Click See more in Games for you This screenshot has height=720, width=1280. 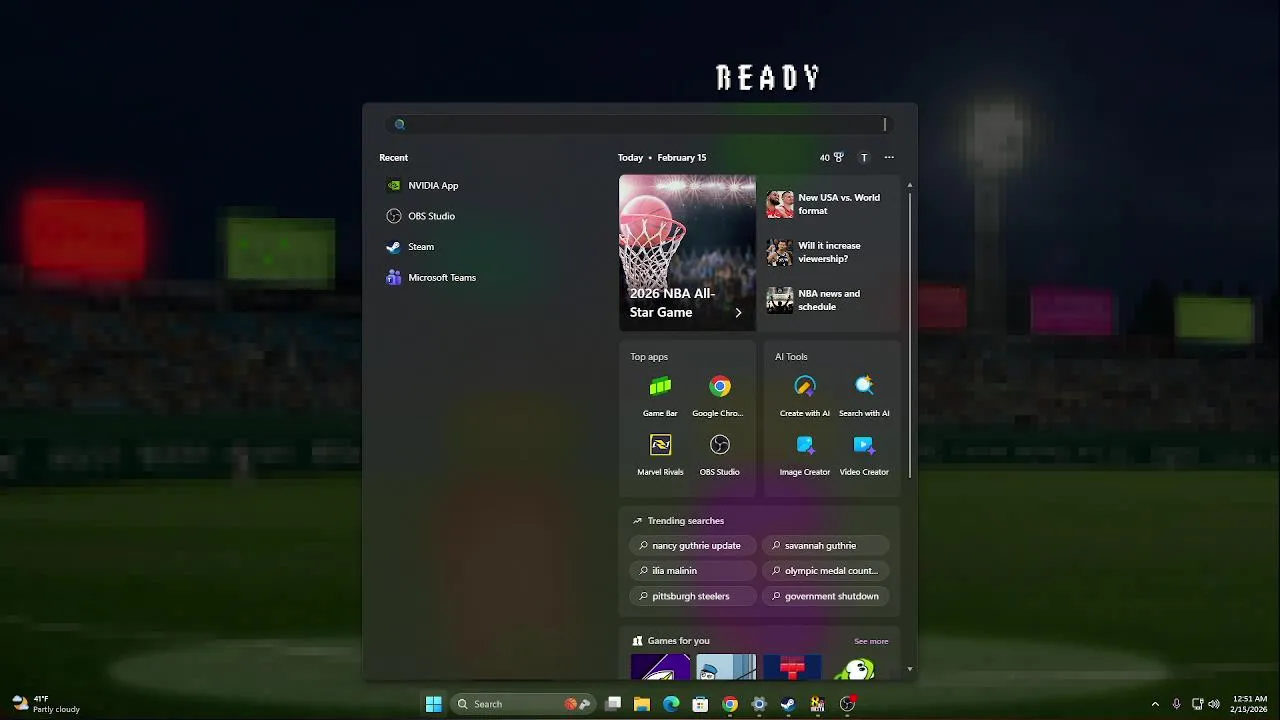(871, 641)
